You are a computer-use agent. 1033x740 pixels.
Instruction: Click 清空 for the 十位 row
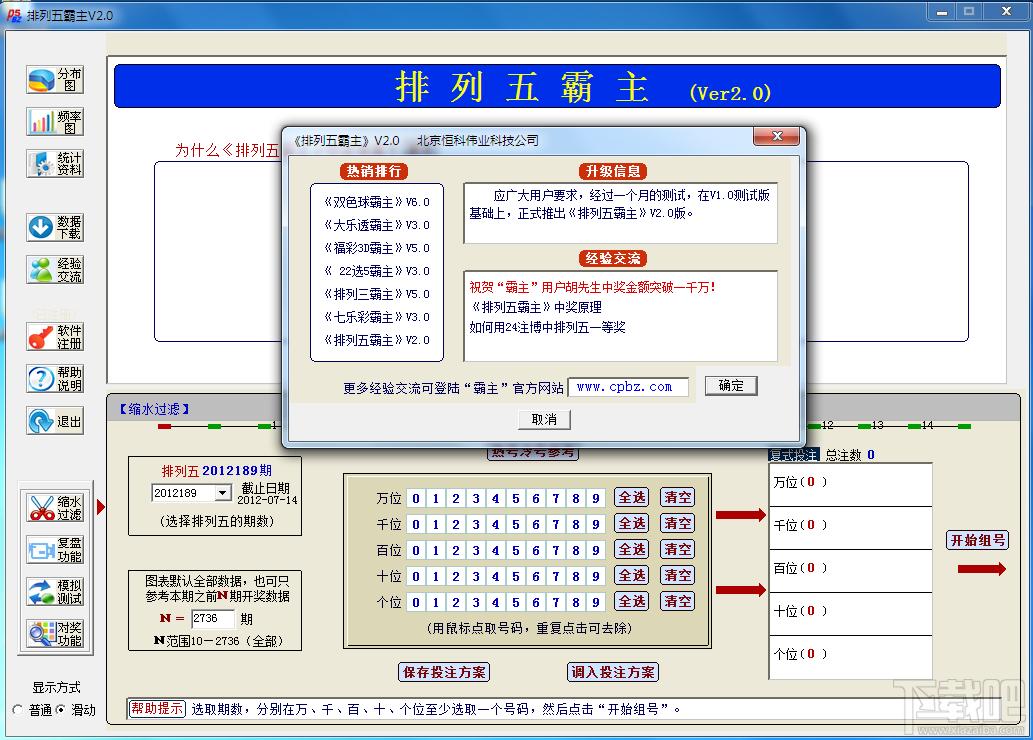pyautogui.click(x=677, y=575)
